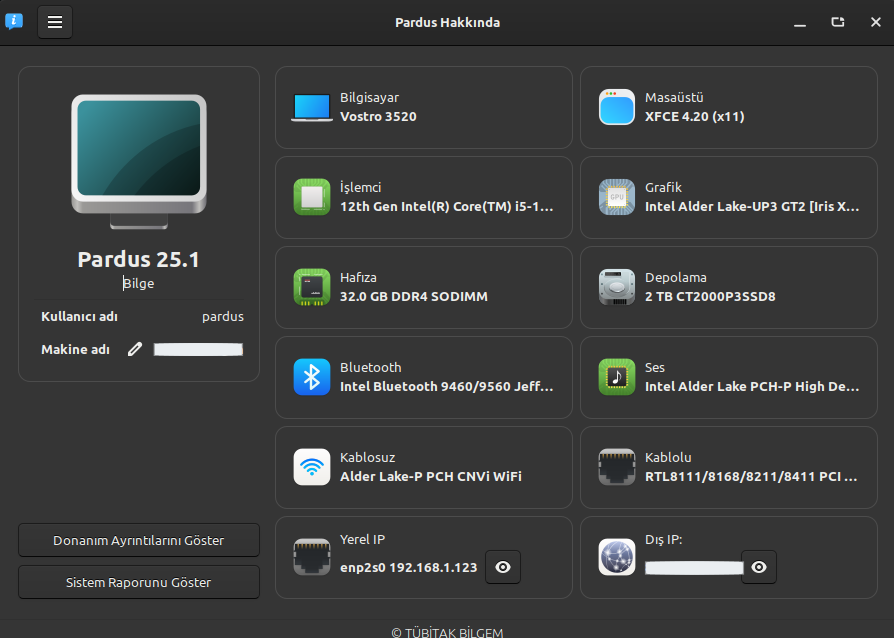Click the İşlemci processor chip icon
Image resolution: width=894 pixels, height=638 pixels.
(312, 197)
